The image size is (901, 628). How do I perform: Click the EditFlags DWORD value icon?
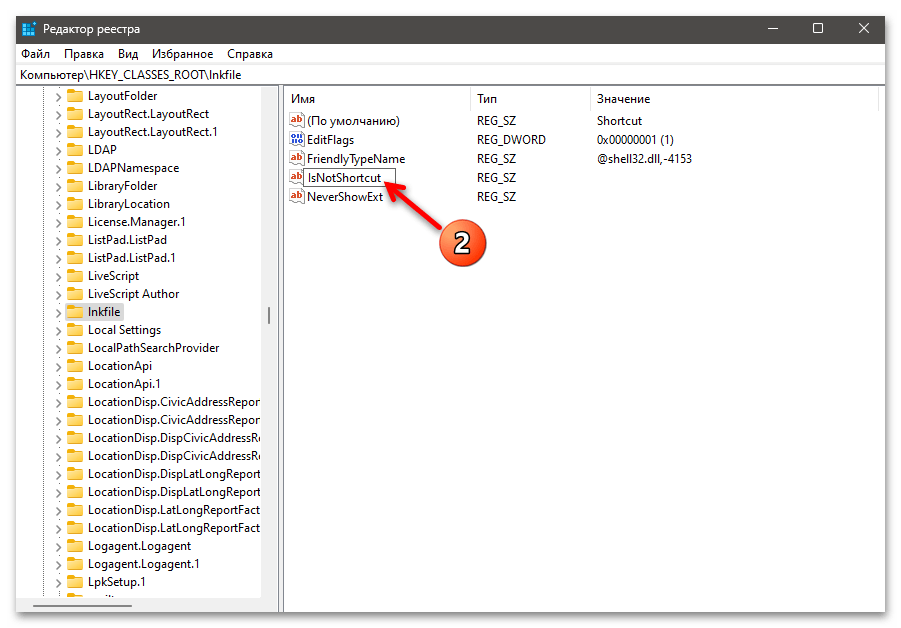tap(296, 140)
